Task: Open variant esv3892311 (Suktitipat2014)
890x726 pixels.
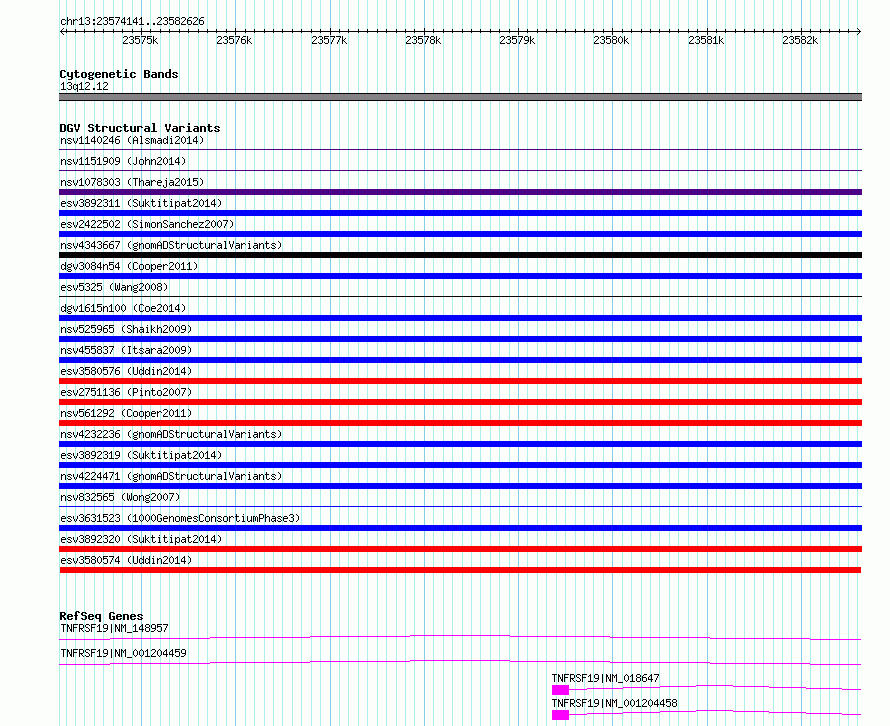Action: (x=141, y=203)
